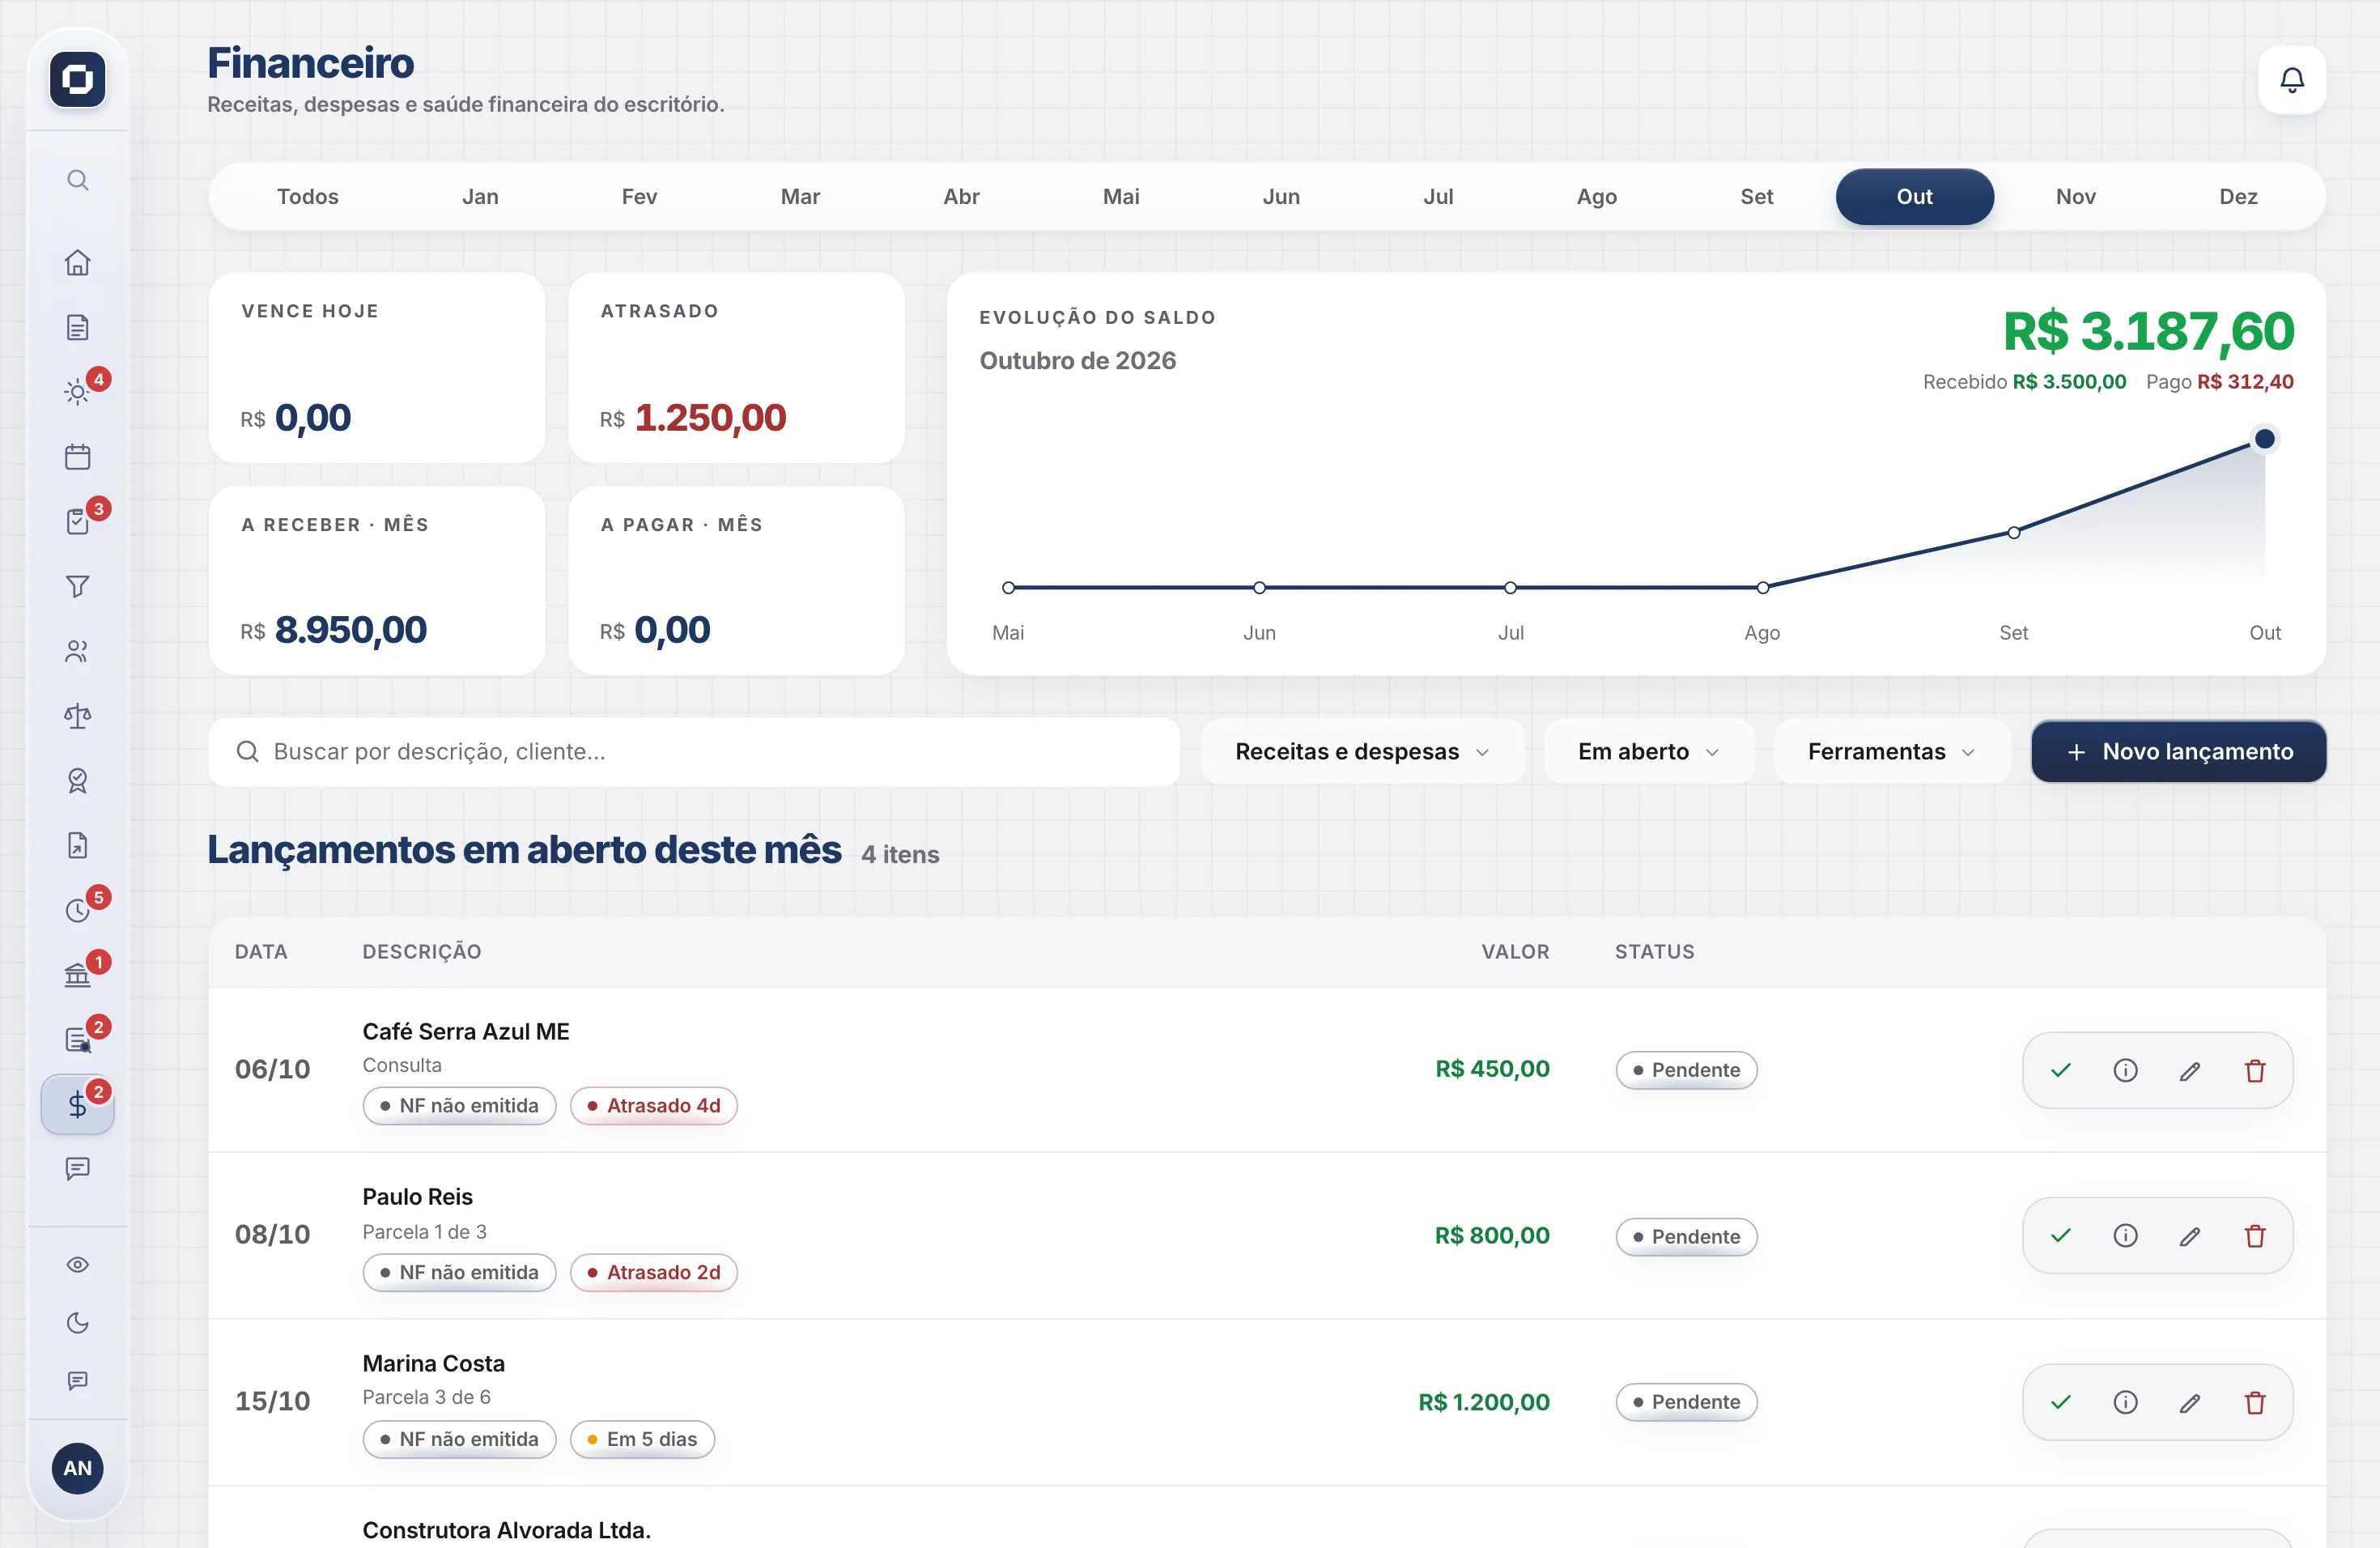The width and height of the screenshot is (2380, 1548).
Task: Mark Café Serra Azul ME entry as paid
Action: click(2060, 1070)
